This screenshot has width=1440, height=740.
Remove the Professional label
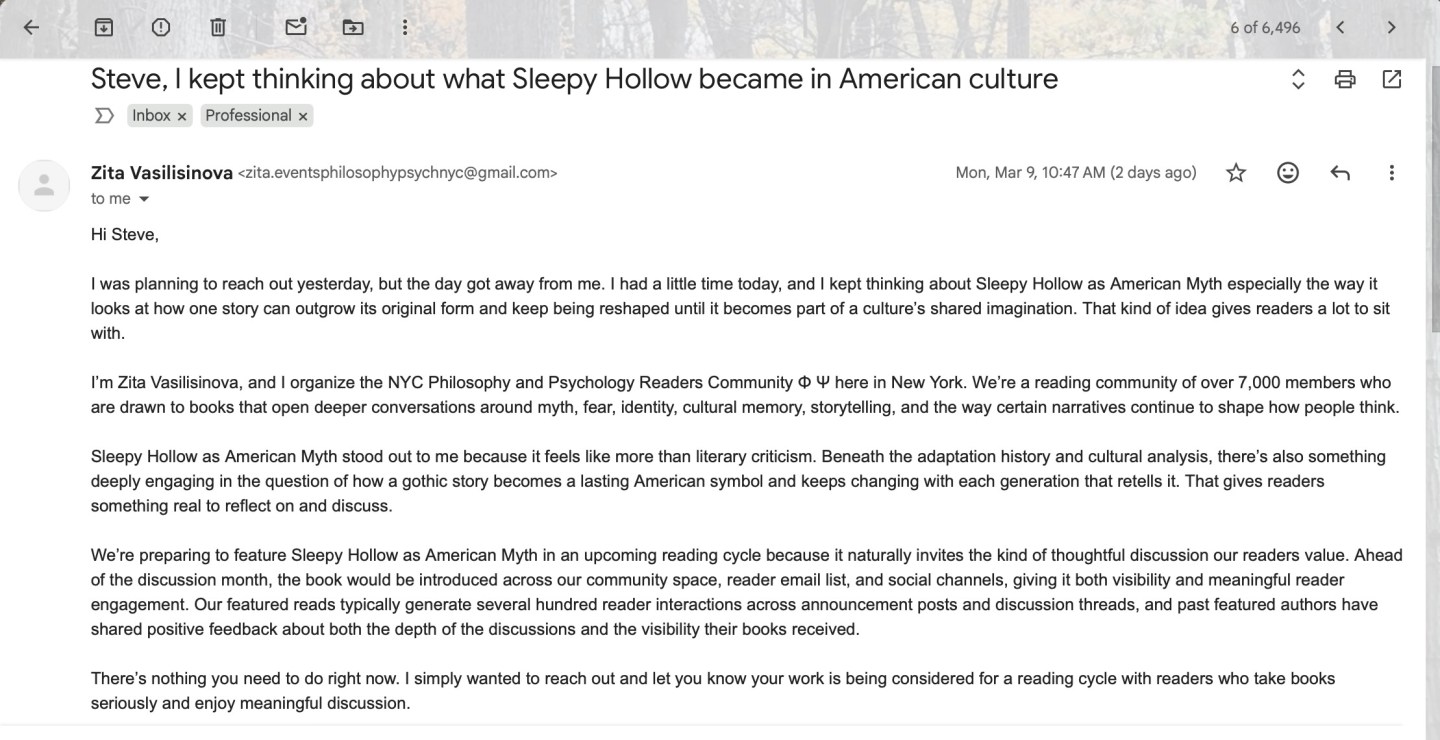point(303,115)
